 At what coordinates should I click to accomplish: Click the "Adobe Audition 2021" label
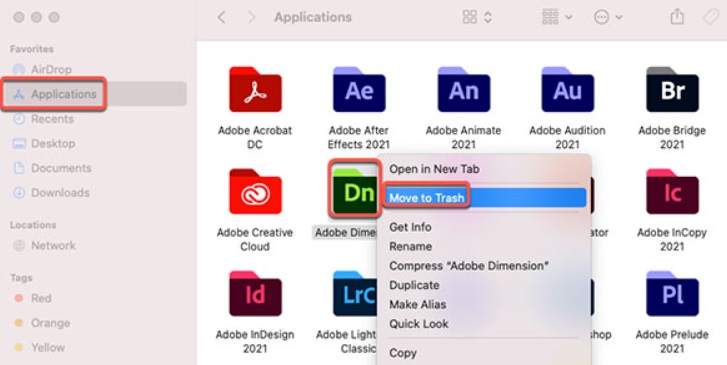[568, 138]
